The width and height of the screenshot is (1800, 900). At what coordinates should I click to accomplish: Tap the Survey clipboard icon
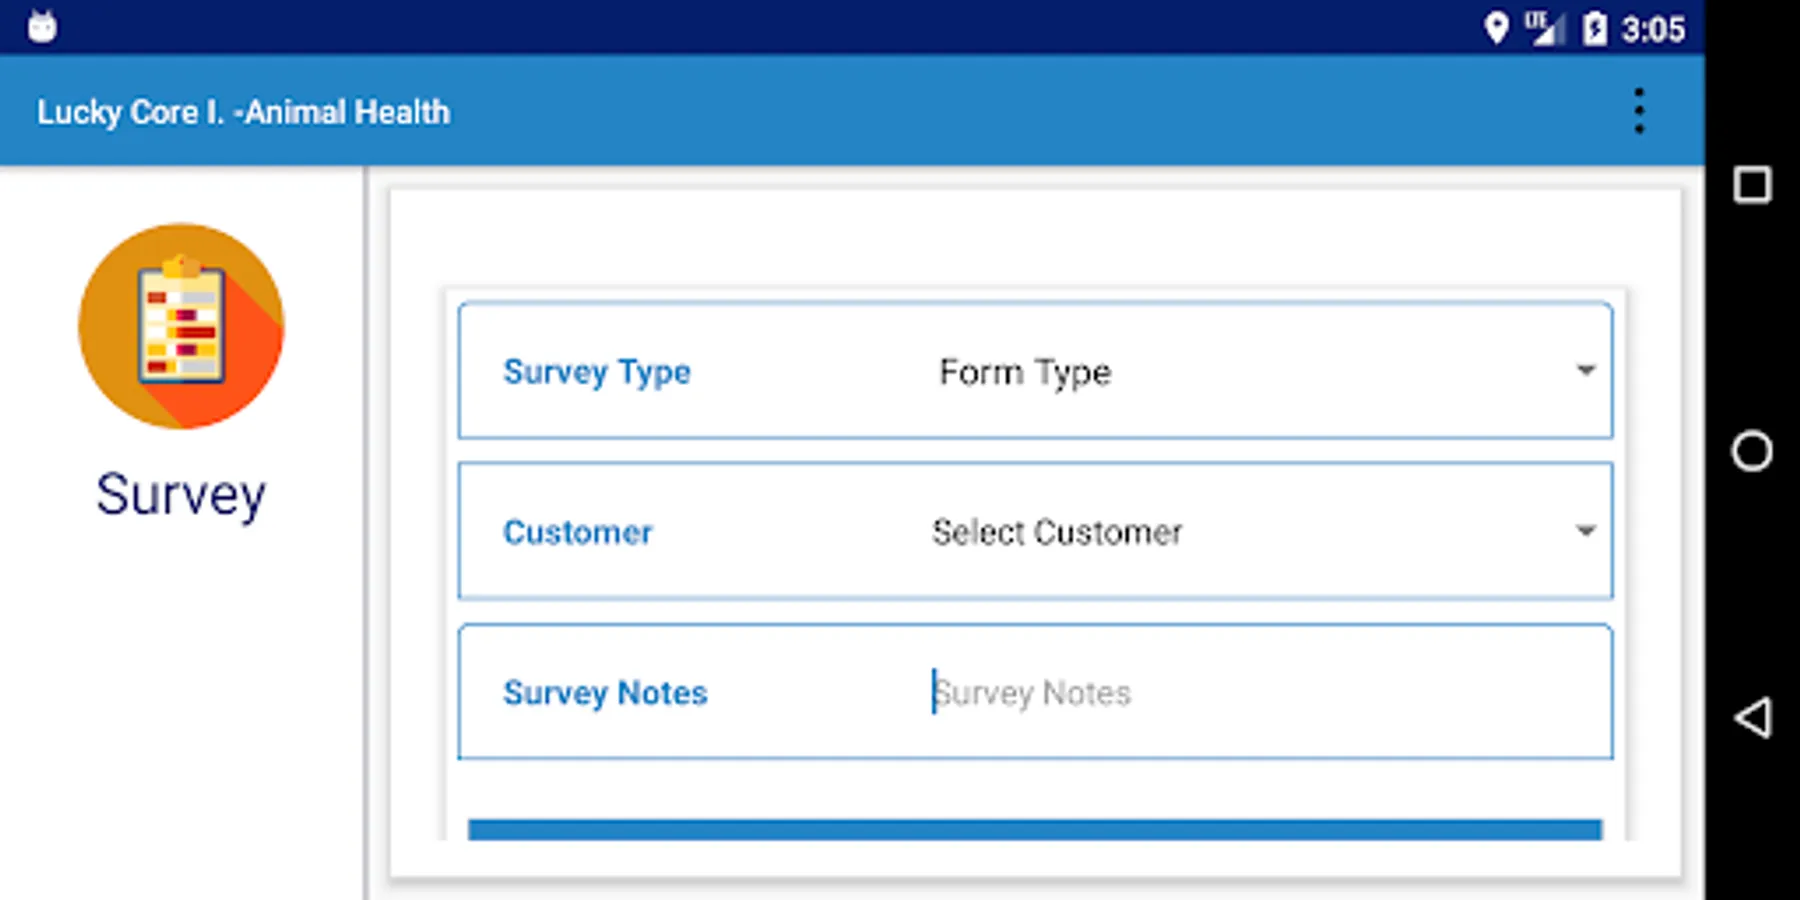181,326
